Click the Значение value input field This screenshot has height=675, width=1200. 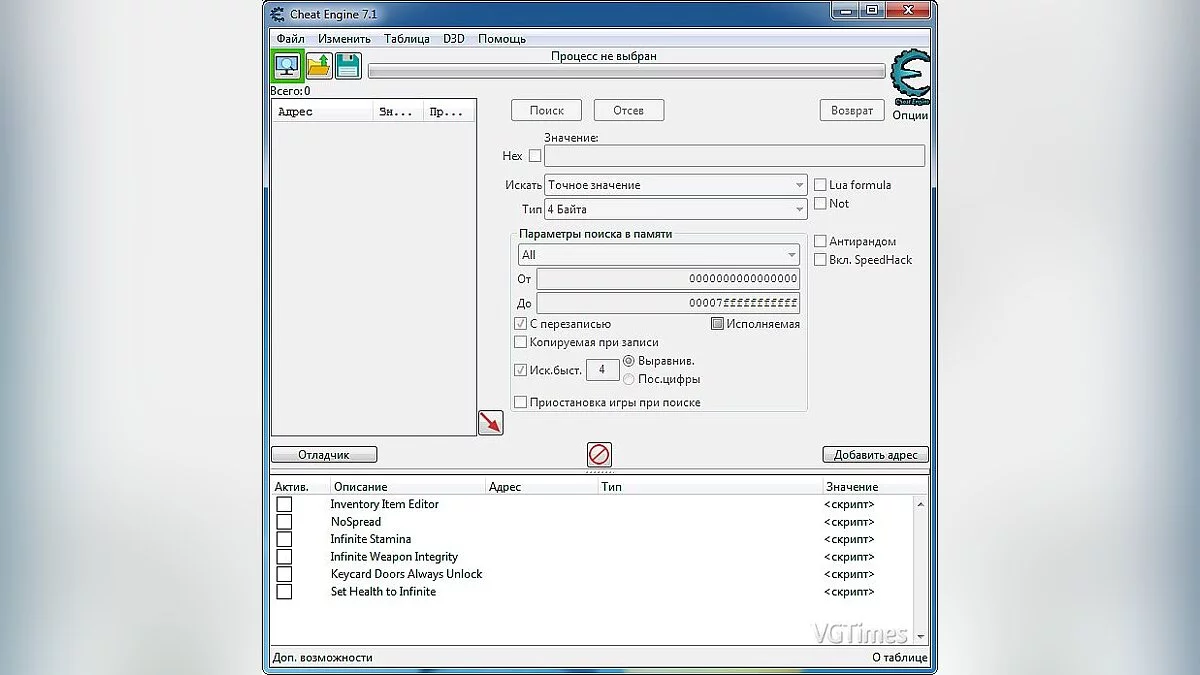click(x=734, y=156)
